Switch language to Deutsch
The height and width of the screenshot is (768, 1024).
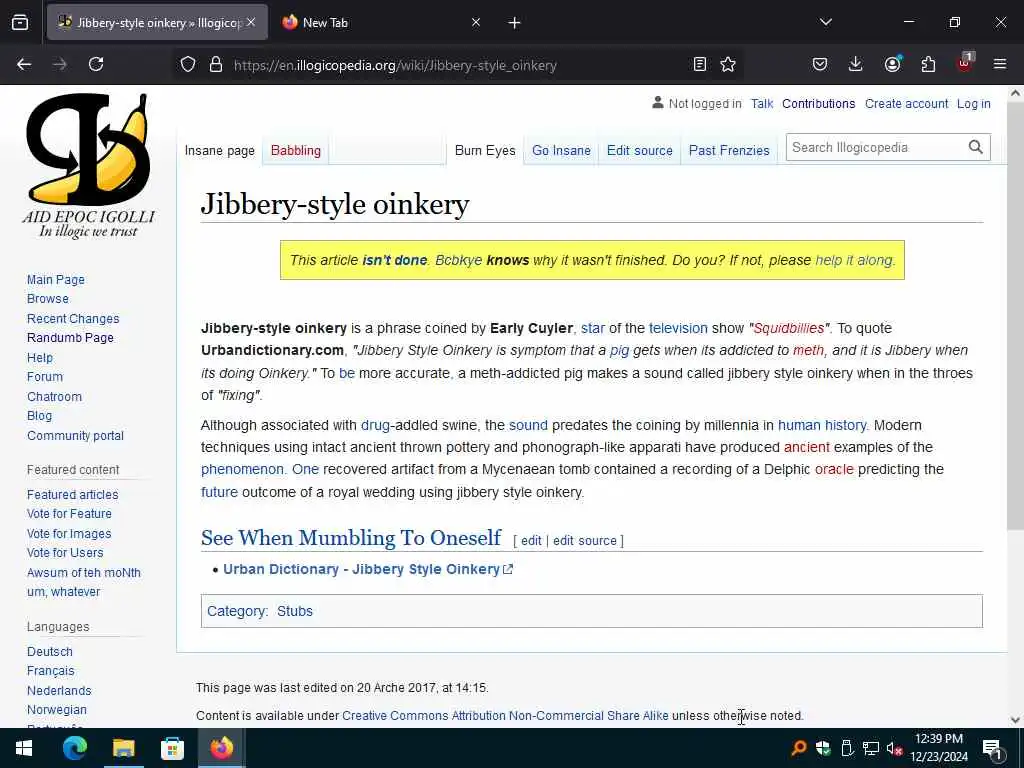coord(50,652)
